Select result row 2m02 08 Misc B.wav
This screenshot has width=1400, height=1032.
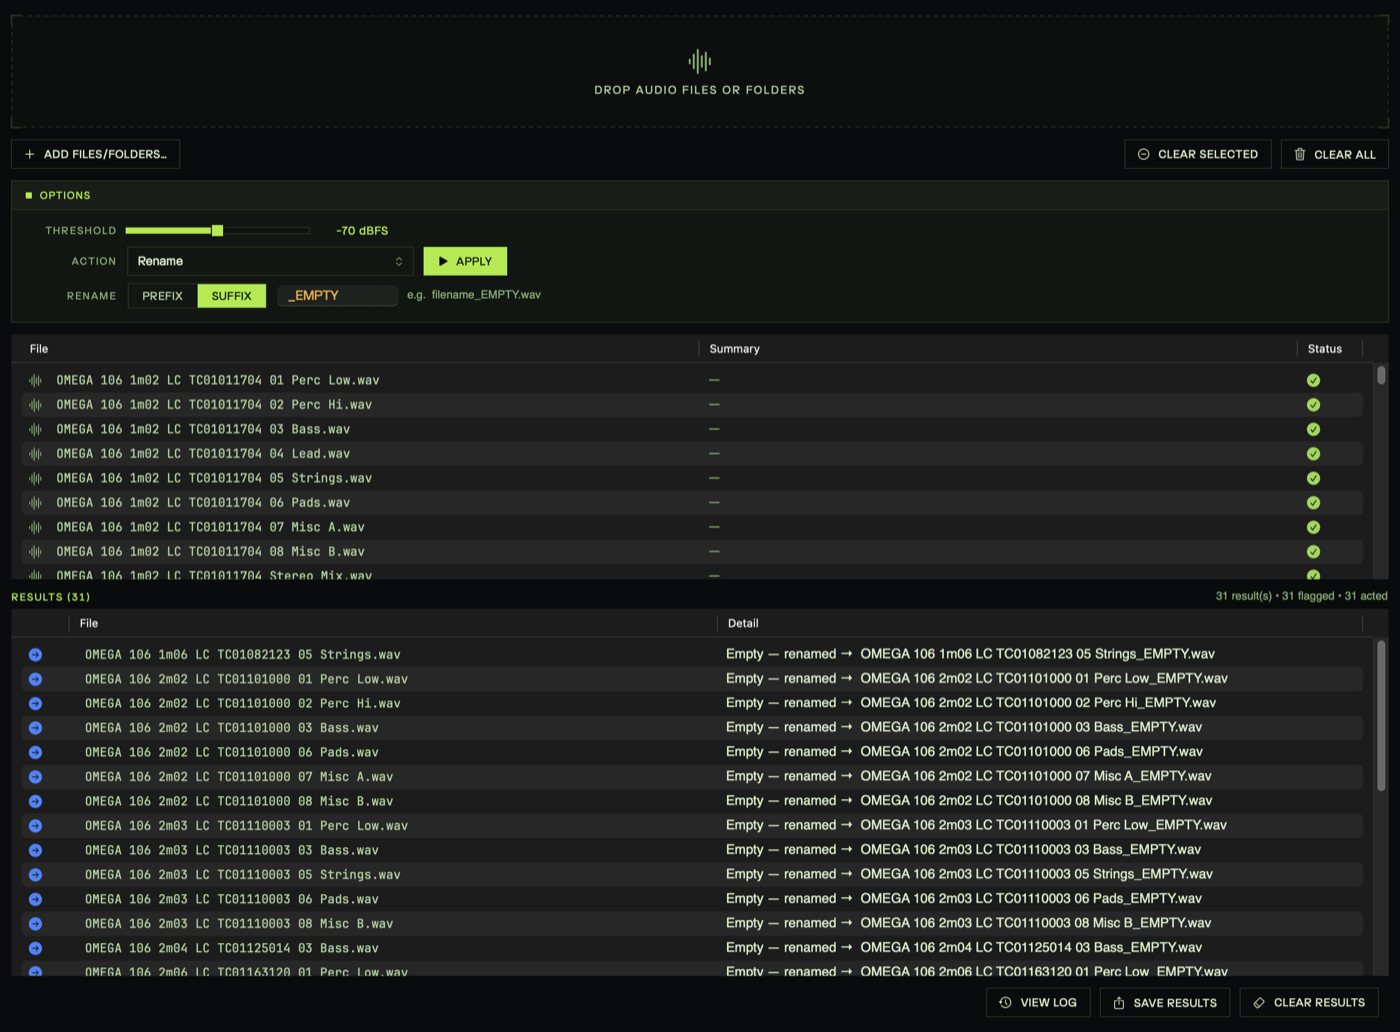(x=692, y=801)
